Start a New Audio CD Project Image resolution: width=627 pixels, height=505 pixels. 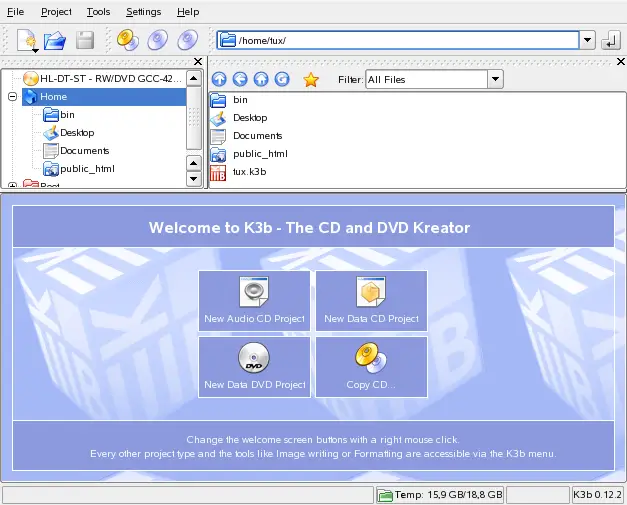(x=254, y=300)
